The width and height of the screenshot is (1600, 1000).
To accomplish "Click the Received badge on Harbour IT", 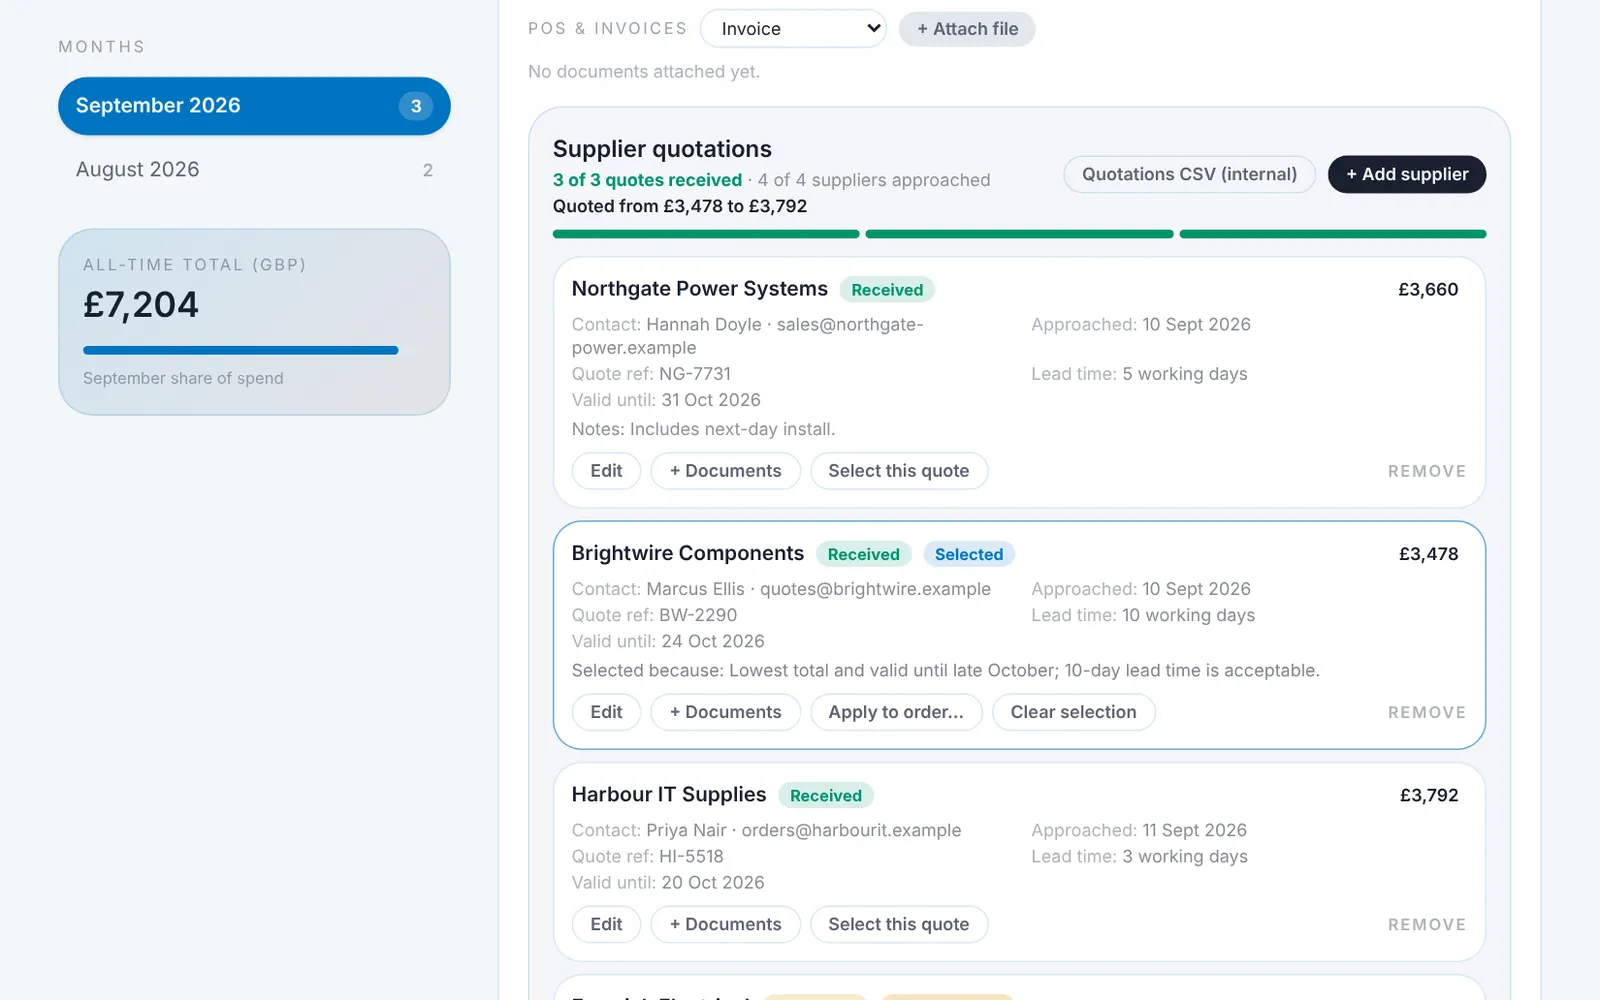I will coord(825,796).
